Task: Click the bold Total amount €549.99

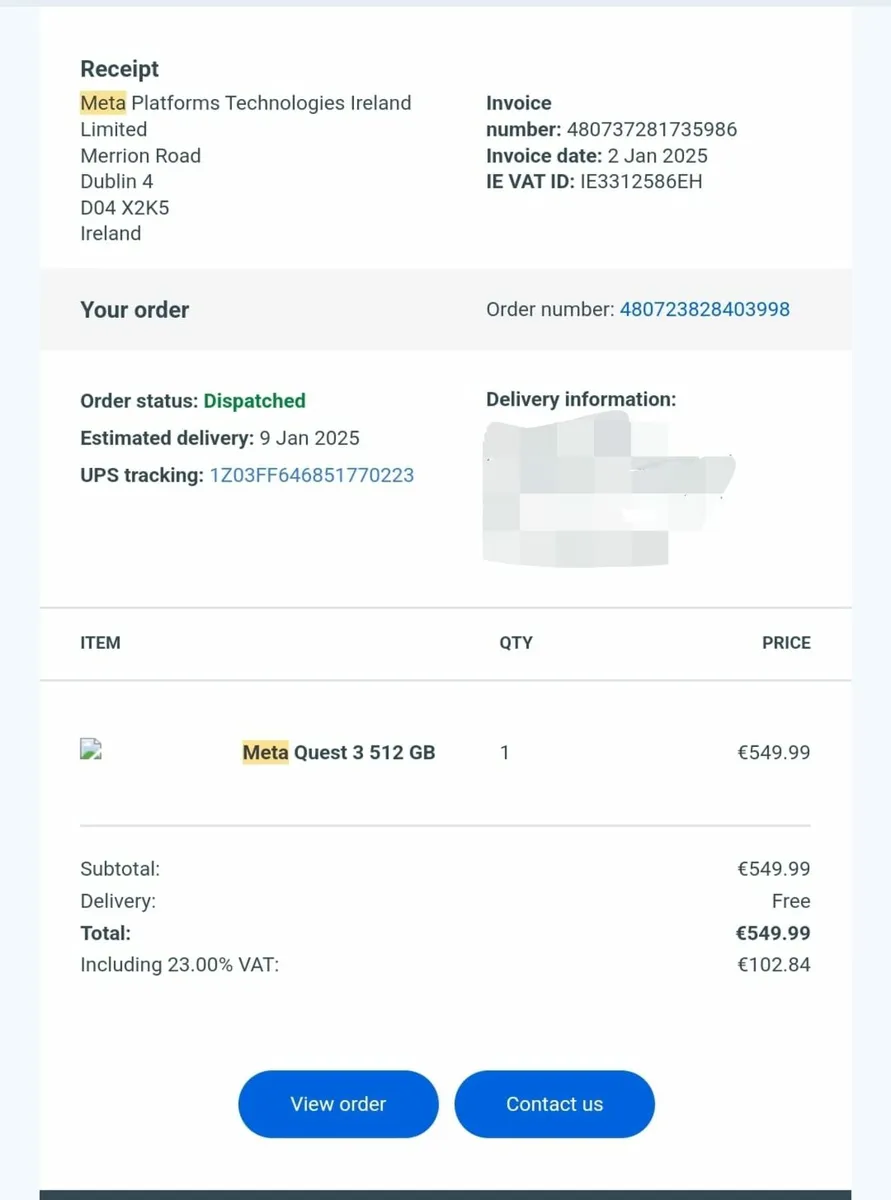Action: tap(773, 933)
